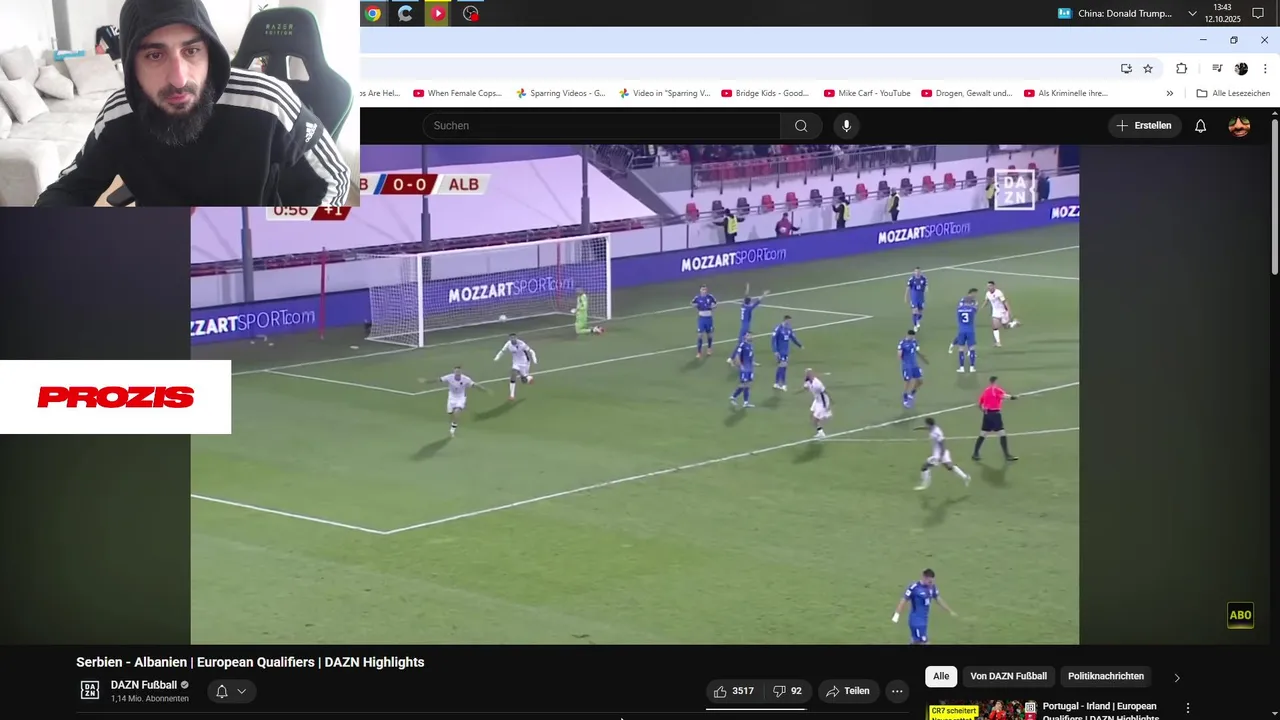This screenshot has height=720, width=1280.
Task: Bookmark this page with the star icon
Action: pyautogui.click(x=1148, y=68)
